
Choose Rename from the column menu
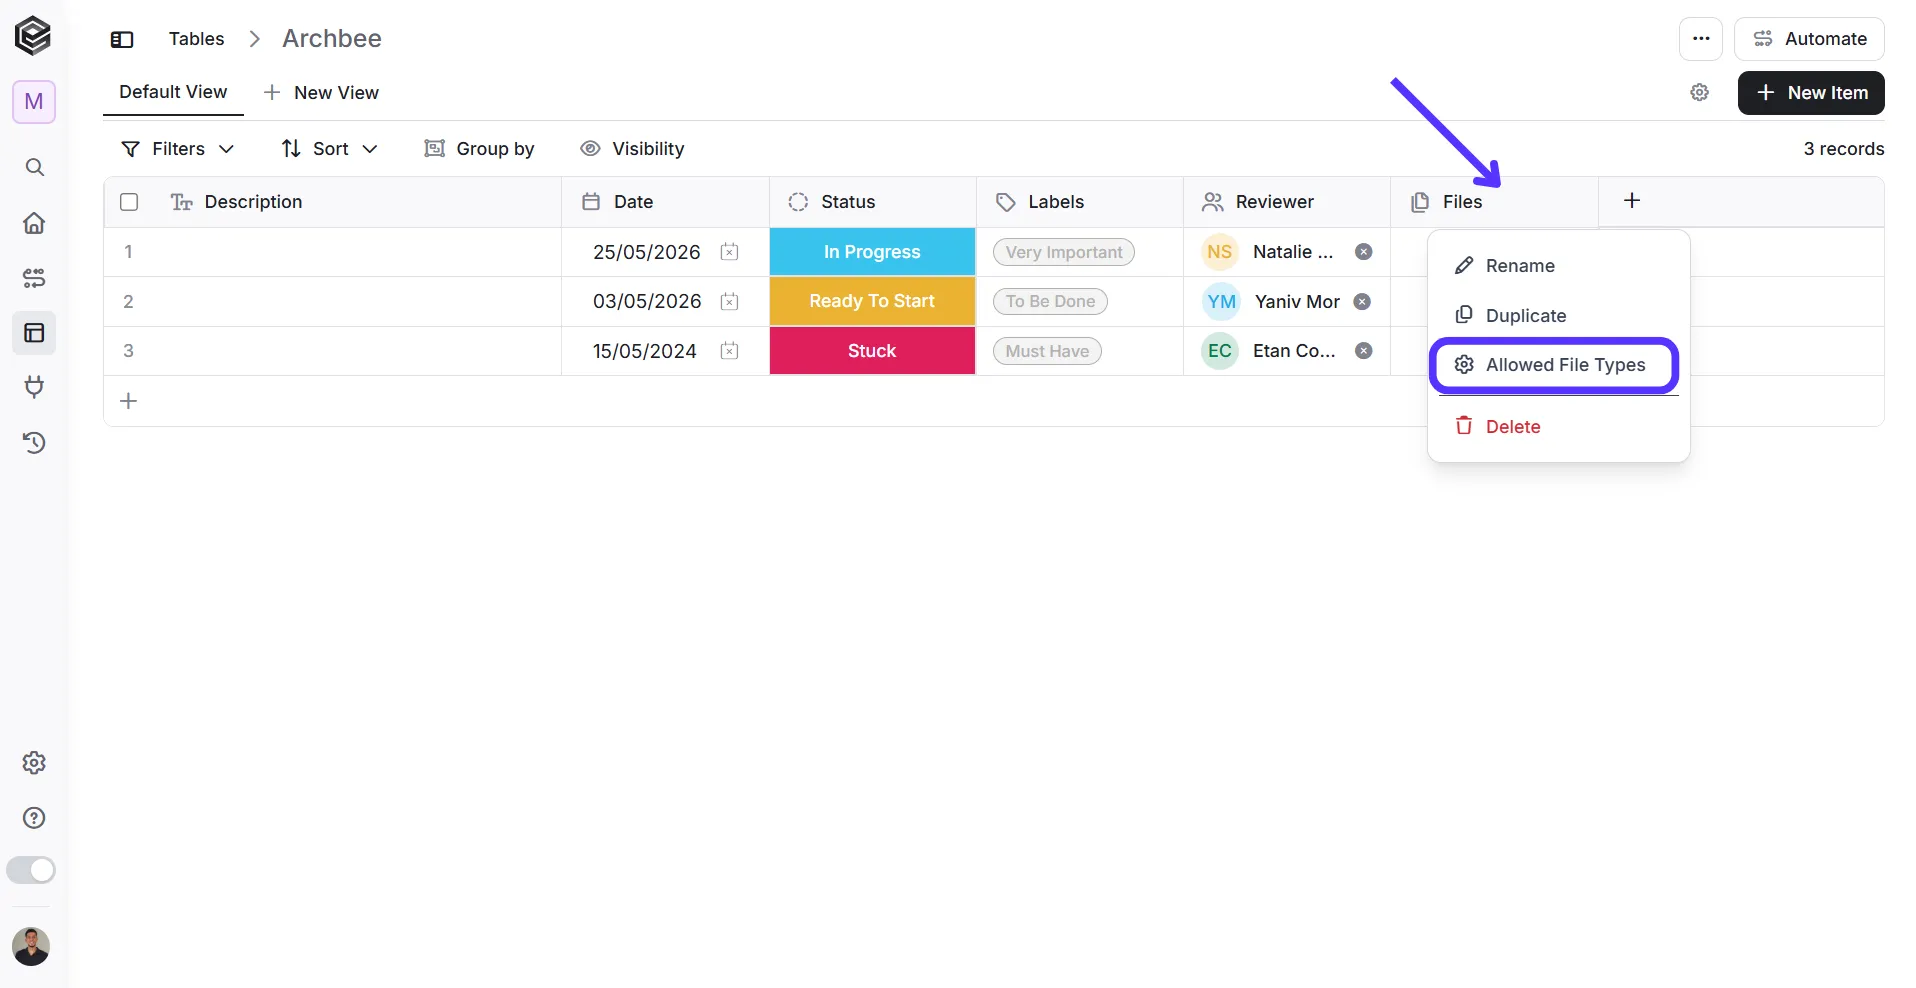(x=1558, y=266)
